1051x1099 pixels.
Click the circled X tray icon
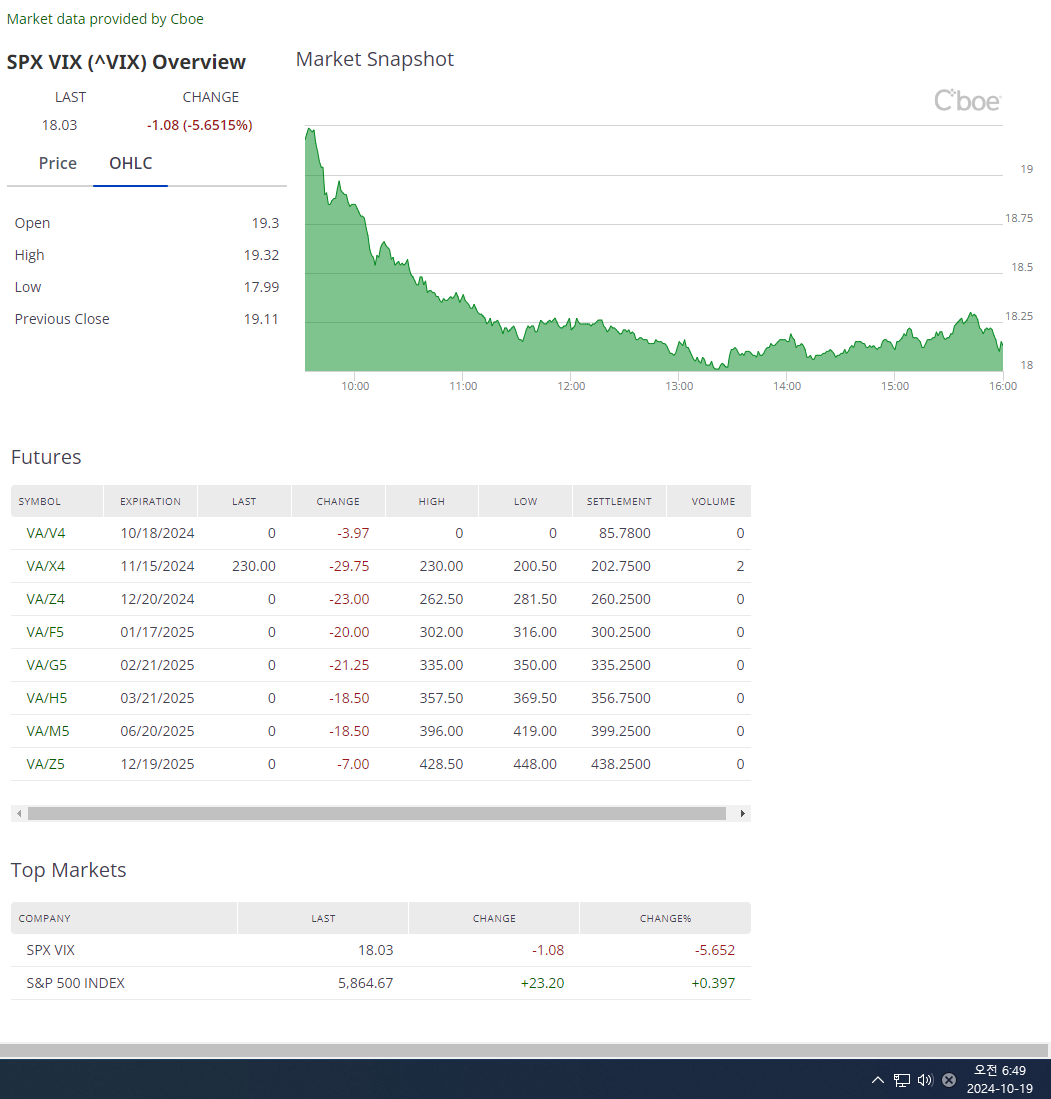[949, 1080]
